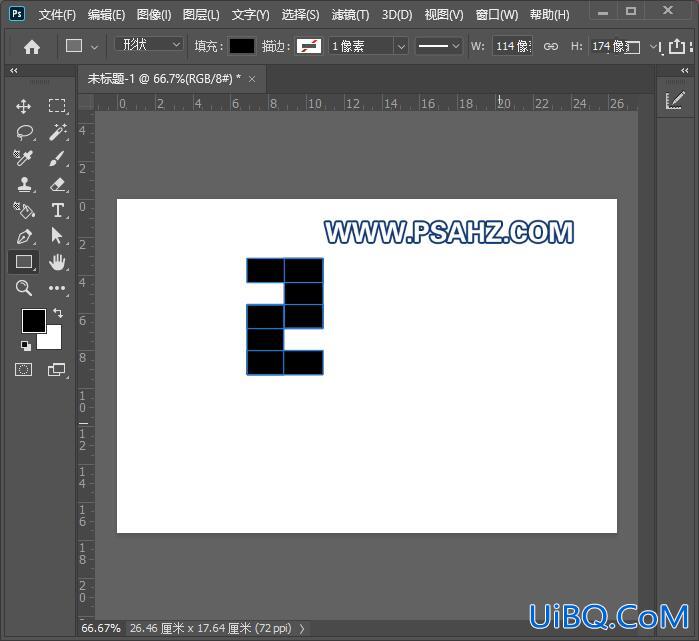The height and width of the screenshot is (641, 699).
Task: Click the W width input field
Action: [512, 46]
